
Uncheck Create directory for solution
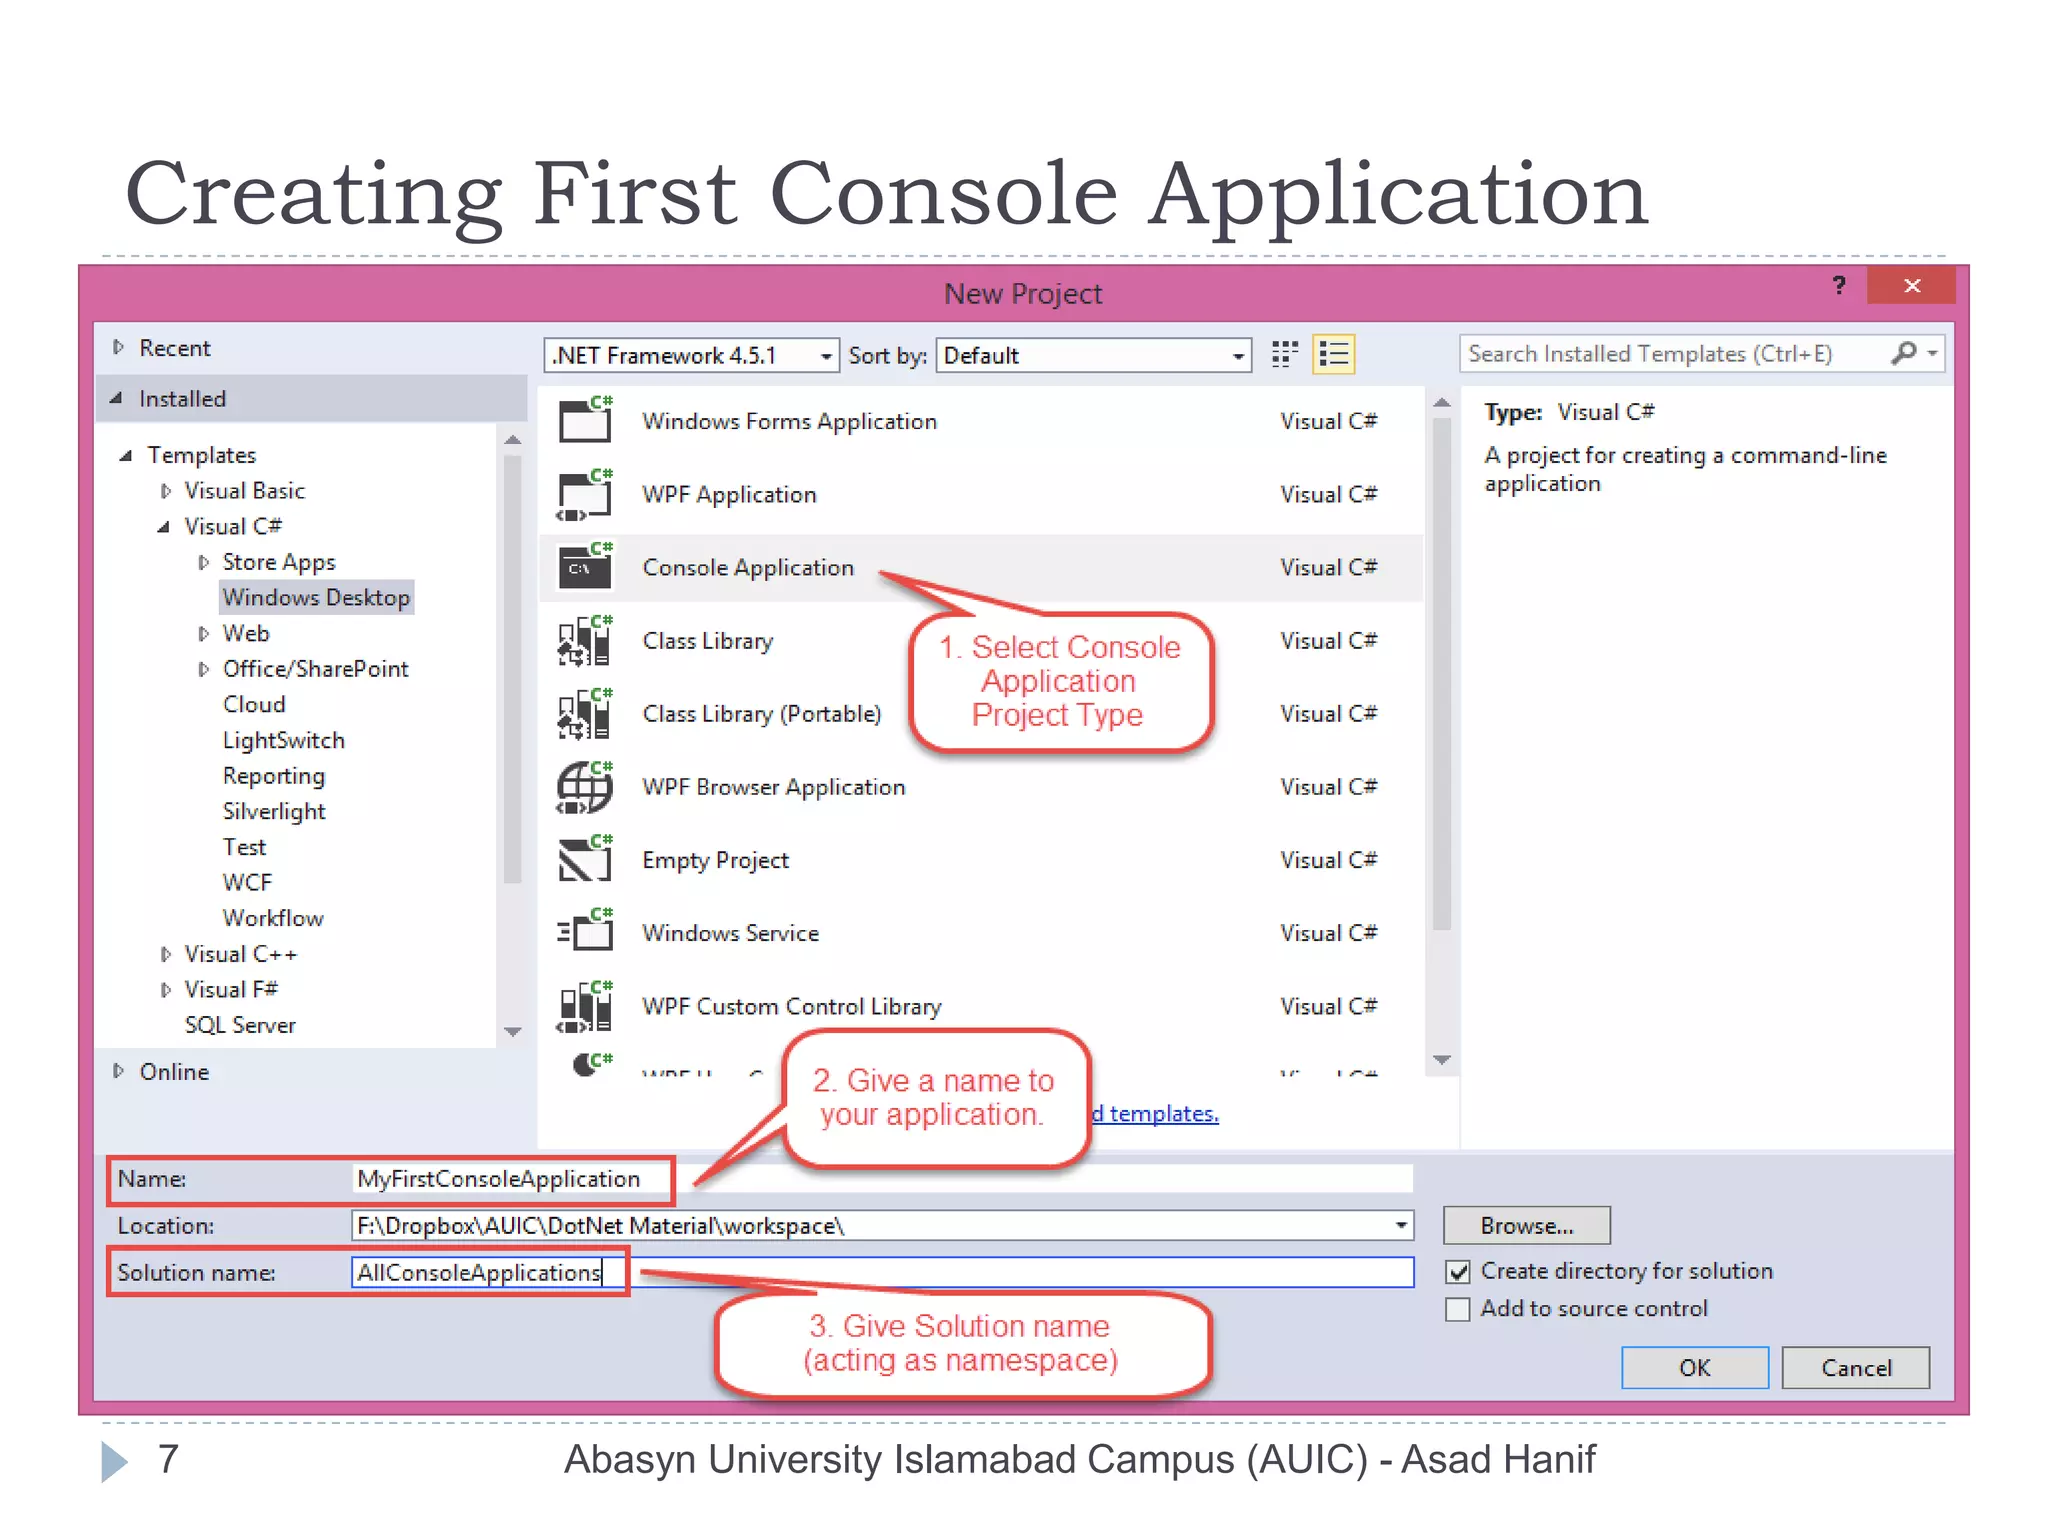pos(1458,1272)
